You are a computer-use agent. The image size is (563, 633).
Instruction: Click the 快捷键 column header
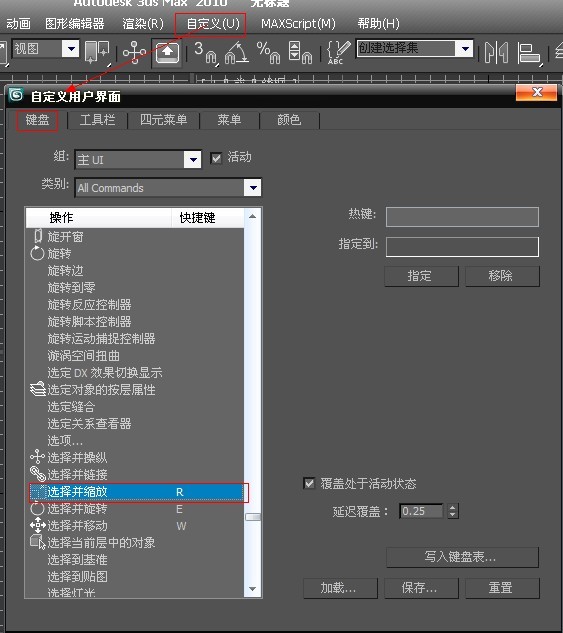(x=208, y=218)
